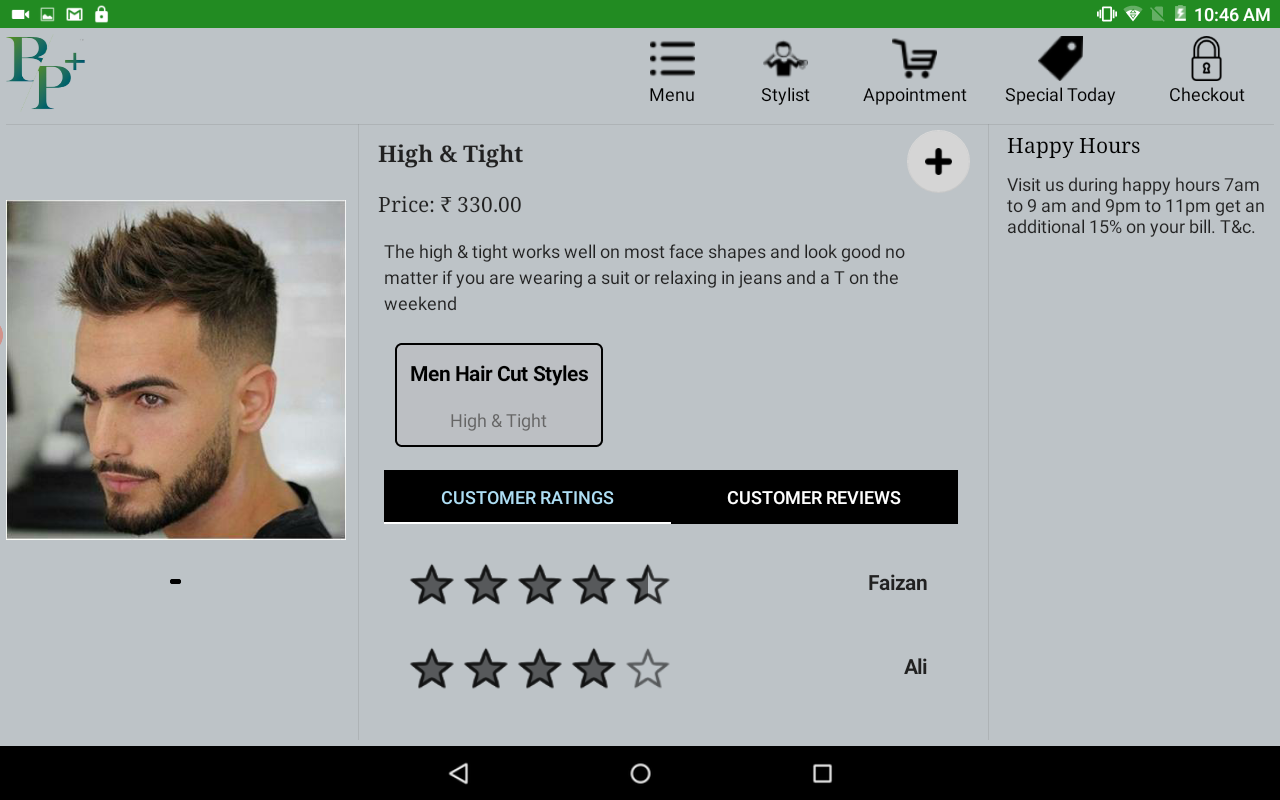Open the Menu hamburger icon
This screenshot has height=800, width=1280.
(x=672, y=59)
